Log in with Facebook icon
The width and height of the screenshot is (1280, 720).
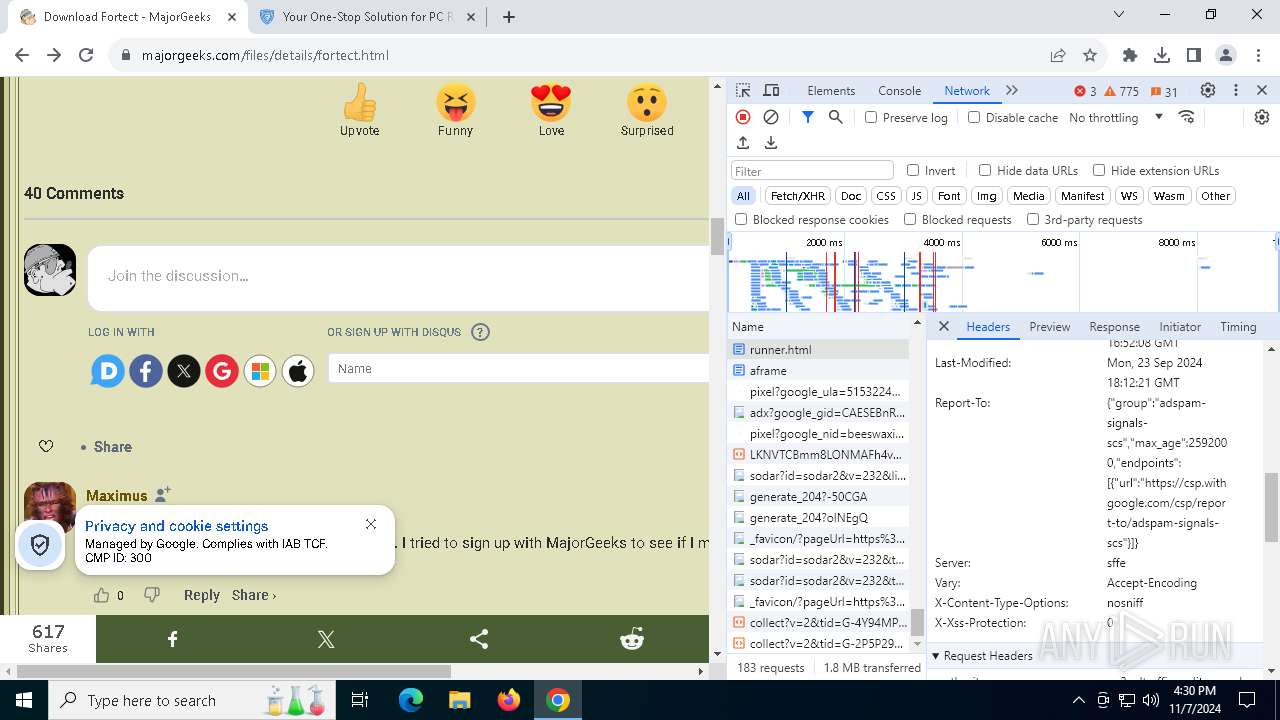146,372
